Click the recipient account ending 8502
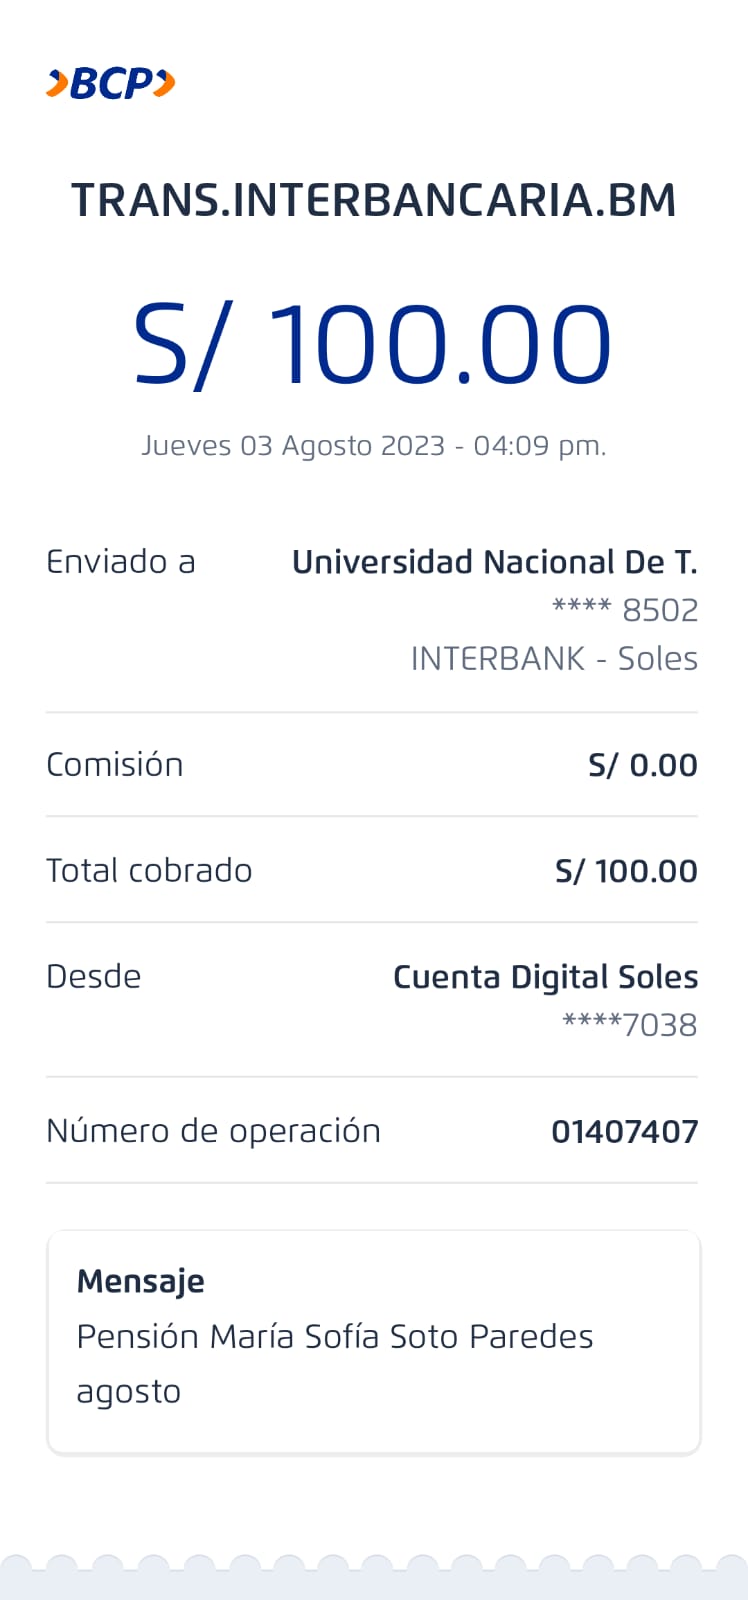The width and height of the screenshot is (748, 1600). 625,610
